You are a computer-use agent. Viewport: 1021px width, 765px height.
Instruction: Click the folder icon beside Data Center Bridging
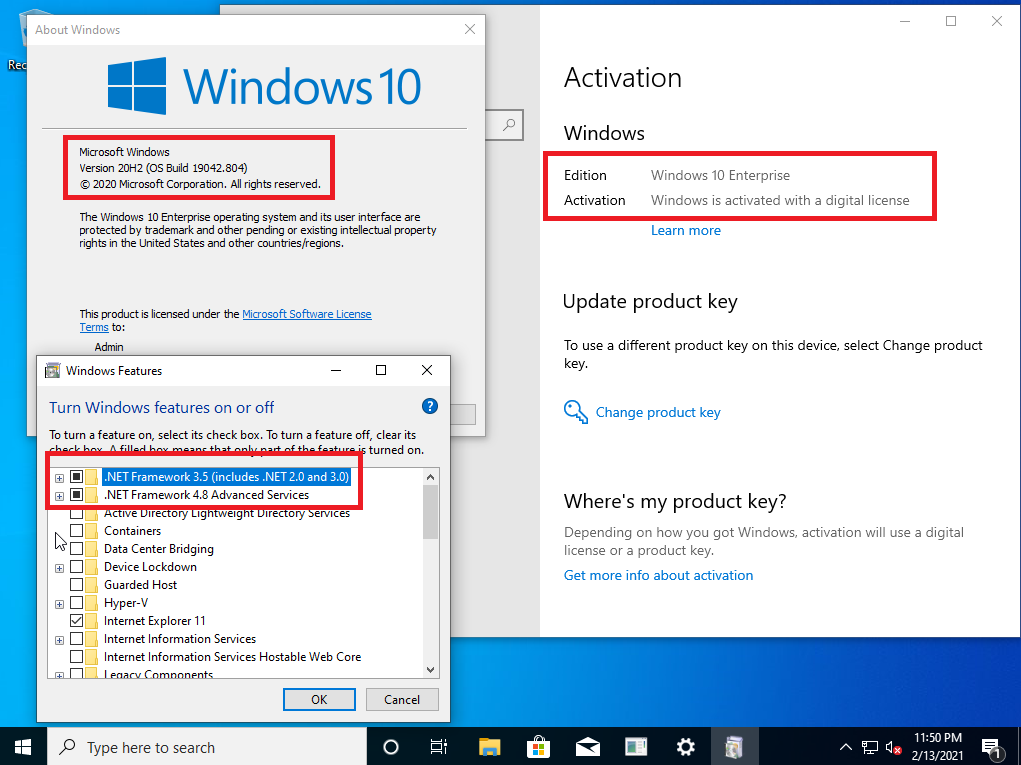(91, 549)
